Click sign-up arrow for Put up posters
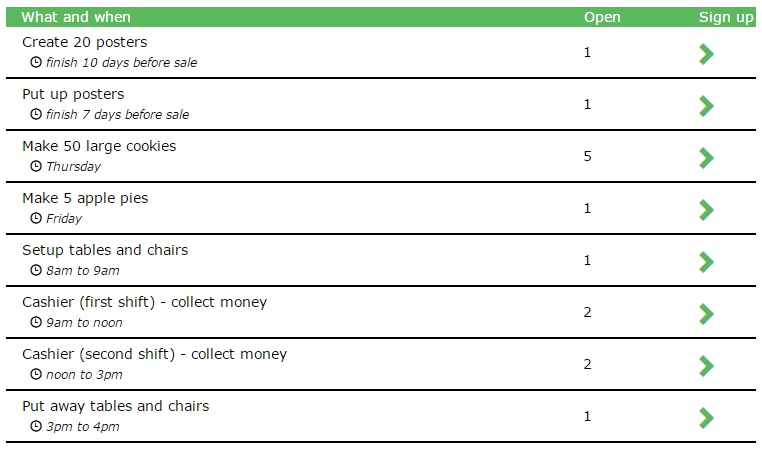 tap(706, 106)
